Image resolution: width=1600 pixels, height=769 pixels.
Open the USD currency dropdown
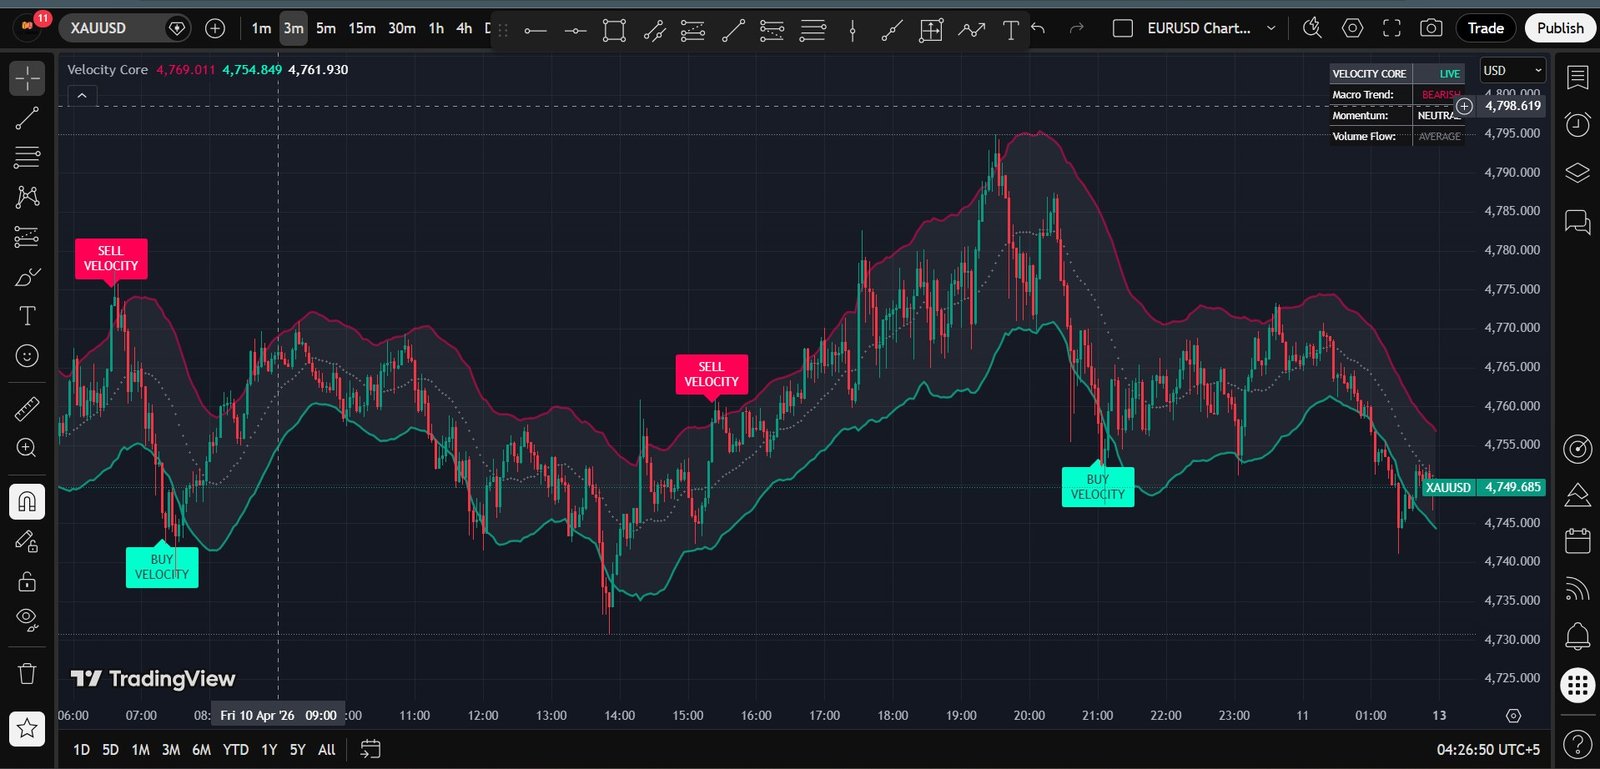[x=1512, y=70]
